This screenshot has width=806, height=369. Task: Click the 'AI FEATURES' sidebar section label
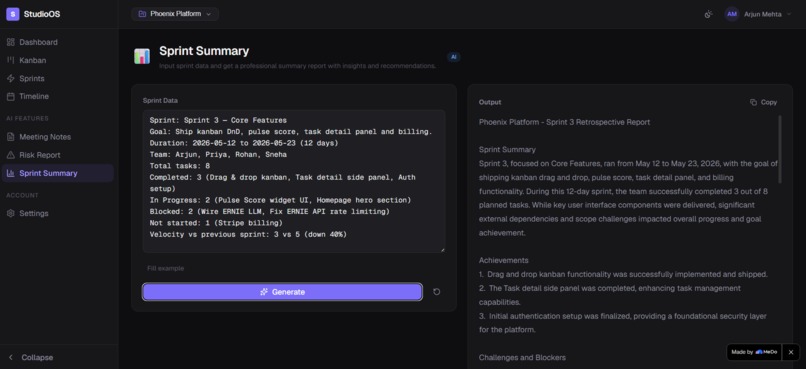[x=27, y=119]
